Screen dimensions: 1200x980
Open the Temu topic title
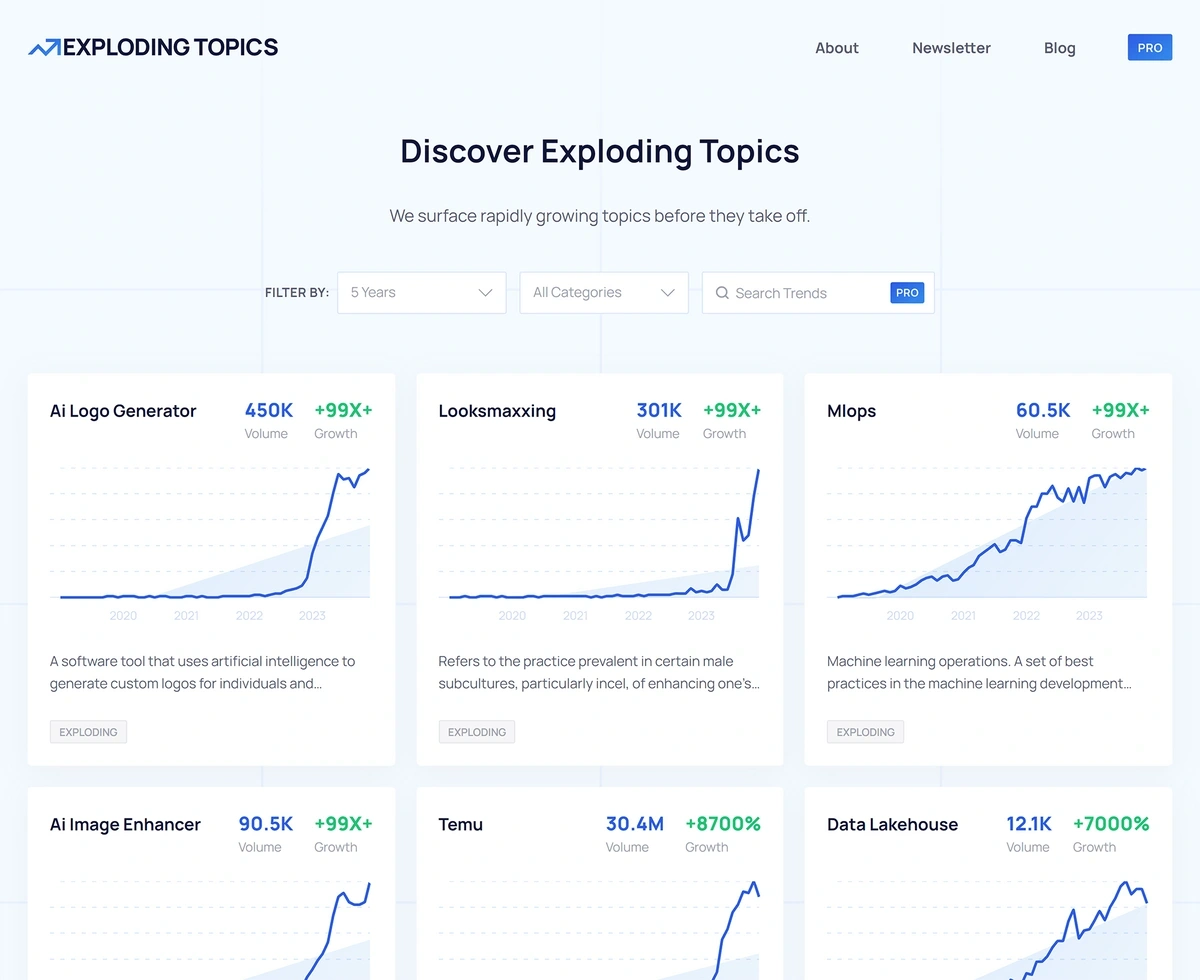click(461, 825)
